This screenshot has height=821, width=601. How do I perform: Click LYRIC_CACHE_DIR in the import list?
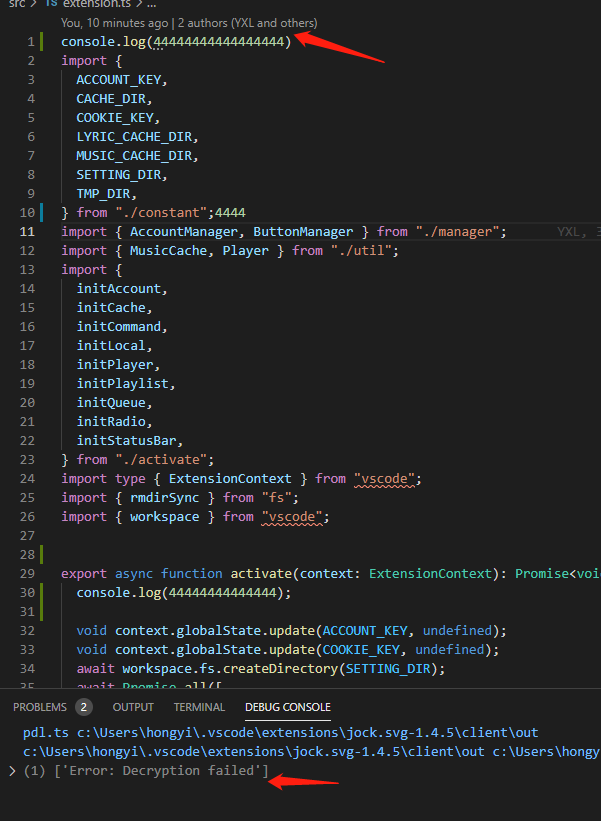tap(134, 137)
